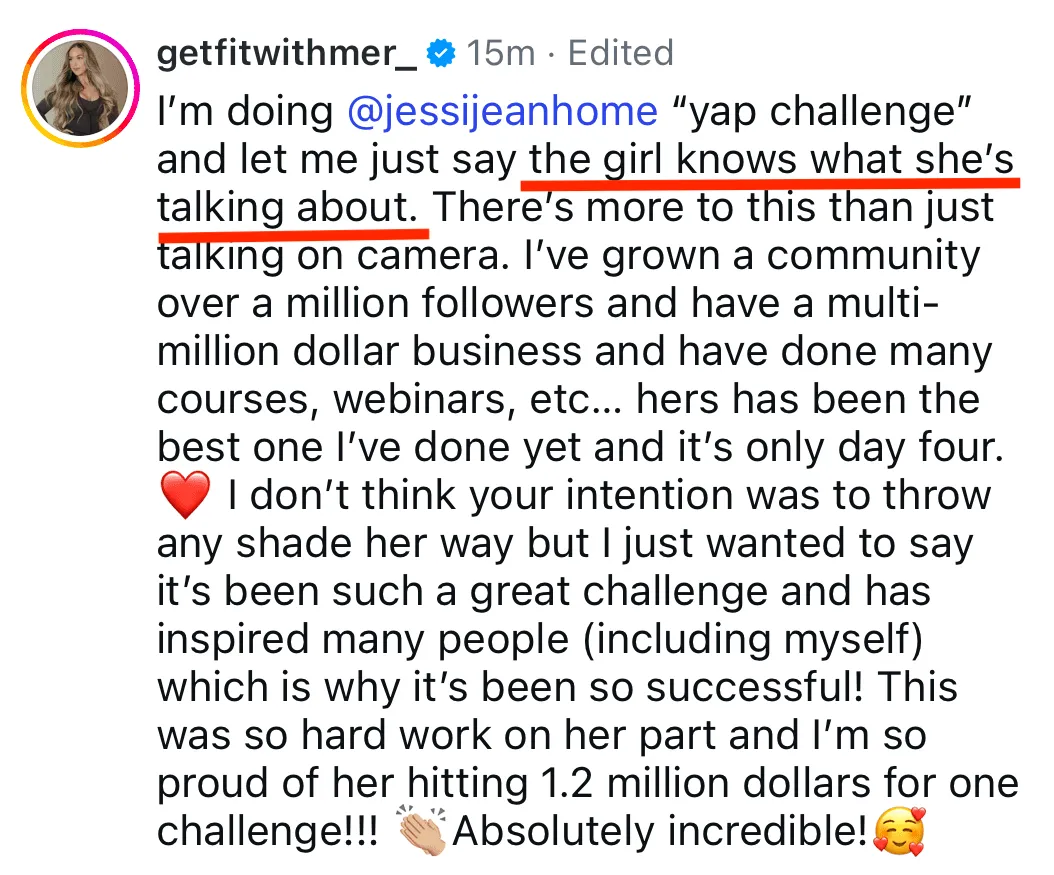Click the red heart emoji
Viewport: 1054px width, 875px height.
186,495
